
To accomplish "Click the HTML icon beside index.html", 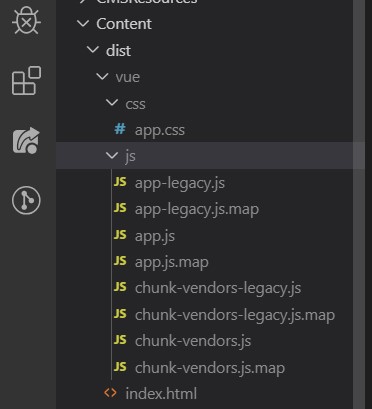I will tap(110, 393).
